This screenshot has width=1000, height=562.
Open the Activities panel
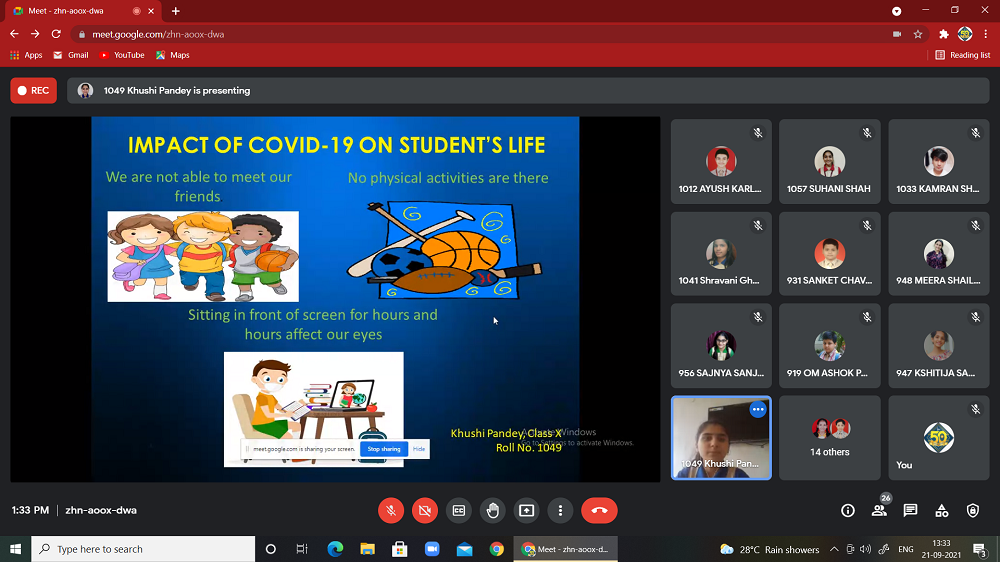tap(941, 510)
